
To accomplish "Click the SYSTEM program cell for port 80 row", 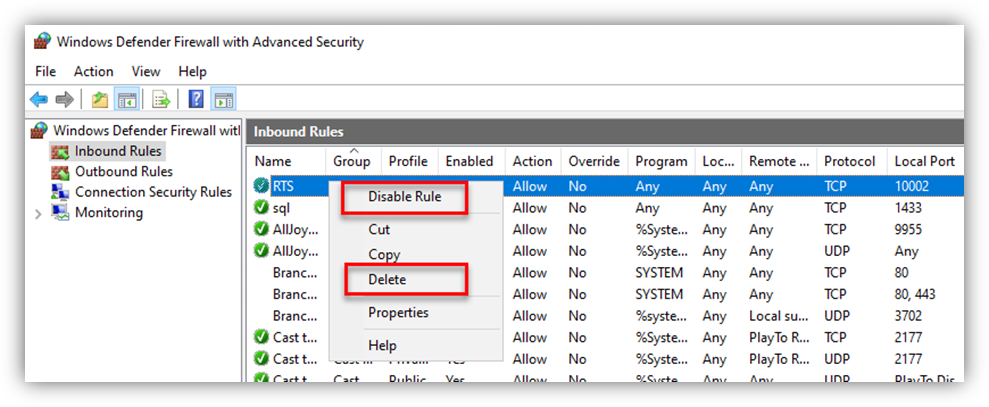I will (x=659, y=273).
